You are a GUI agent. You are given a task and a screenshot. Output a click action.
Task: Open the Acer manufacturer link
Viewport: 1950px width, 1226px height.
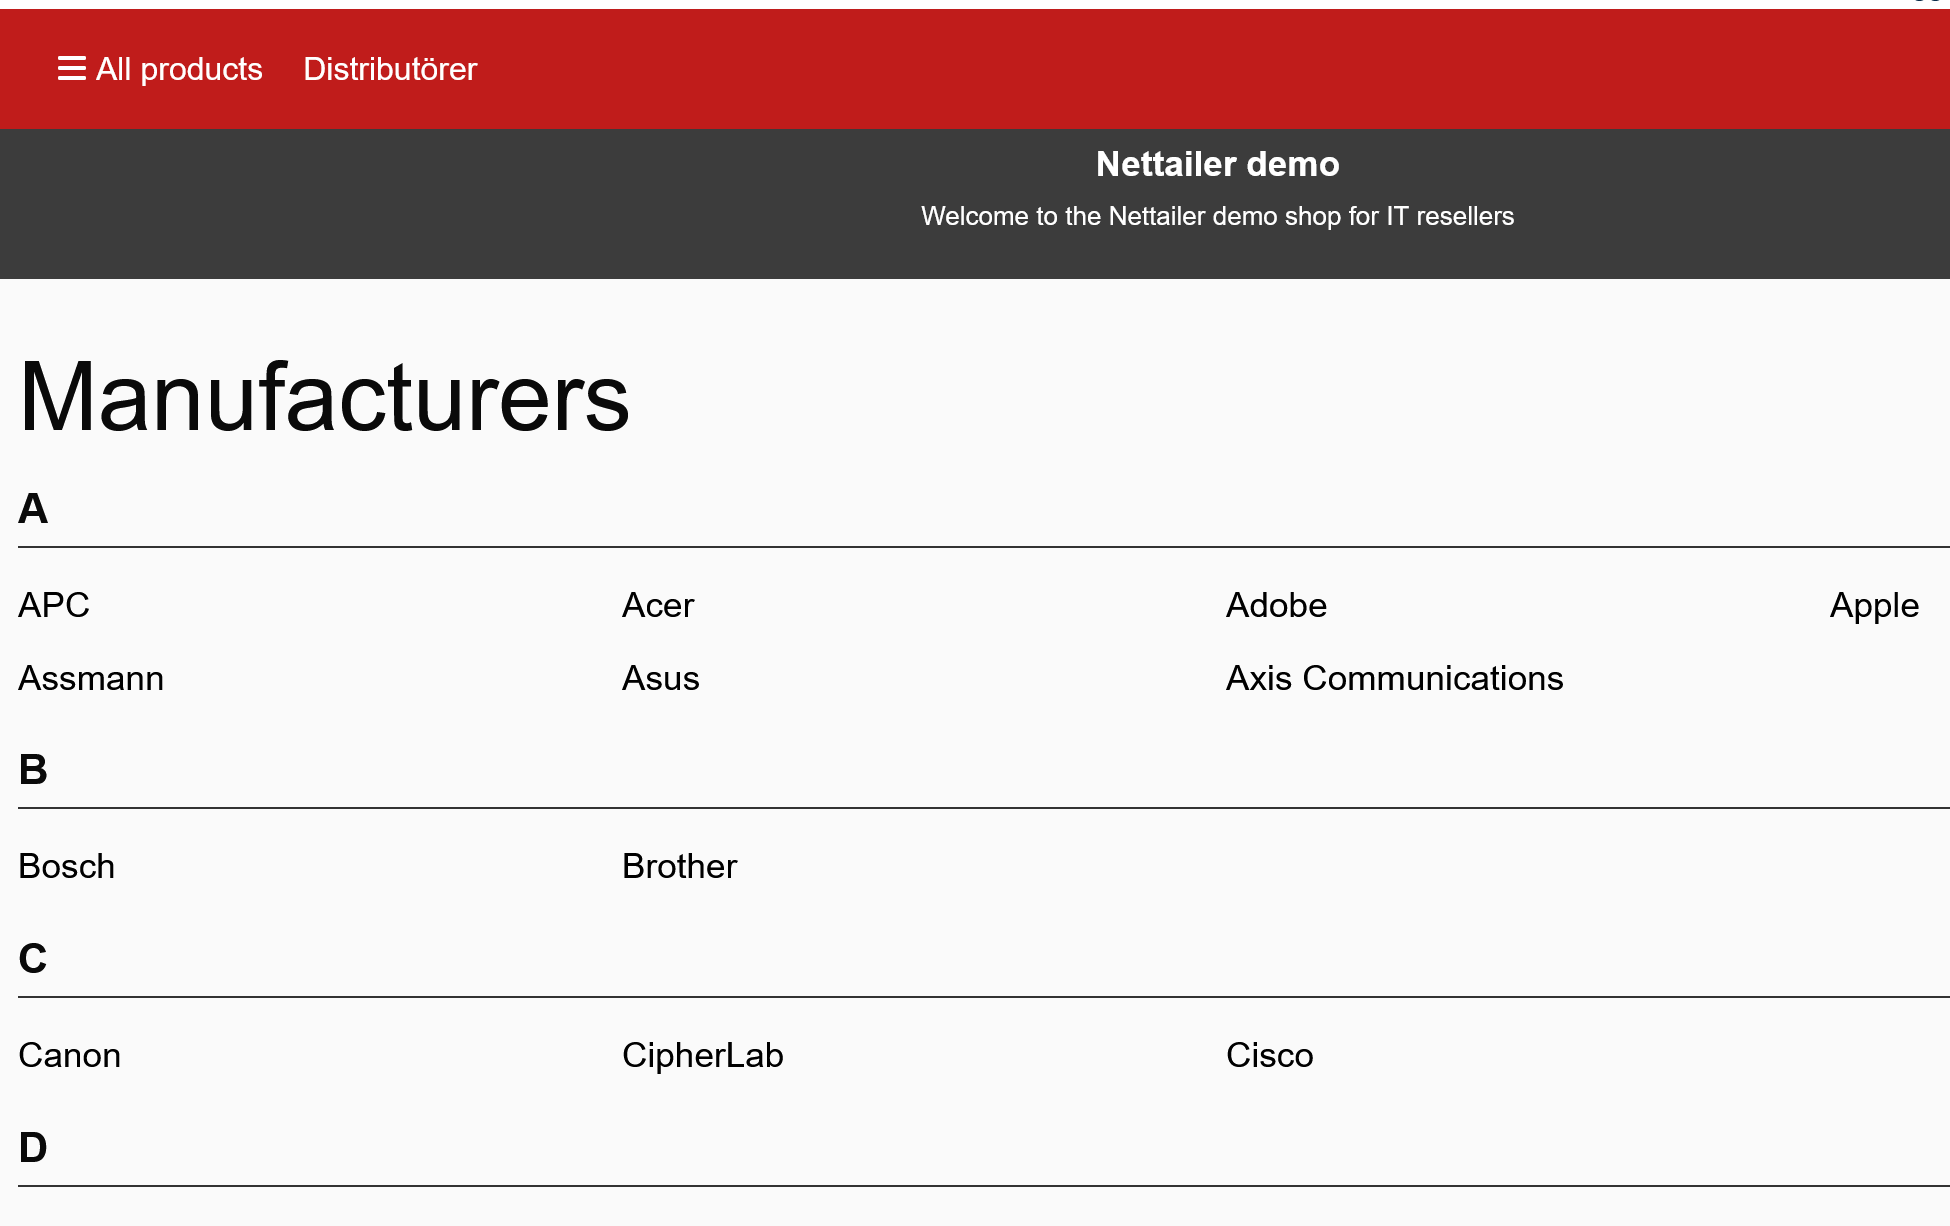click(x=657, y=605)
